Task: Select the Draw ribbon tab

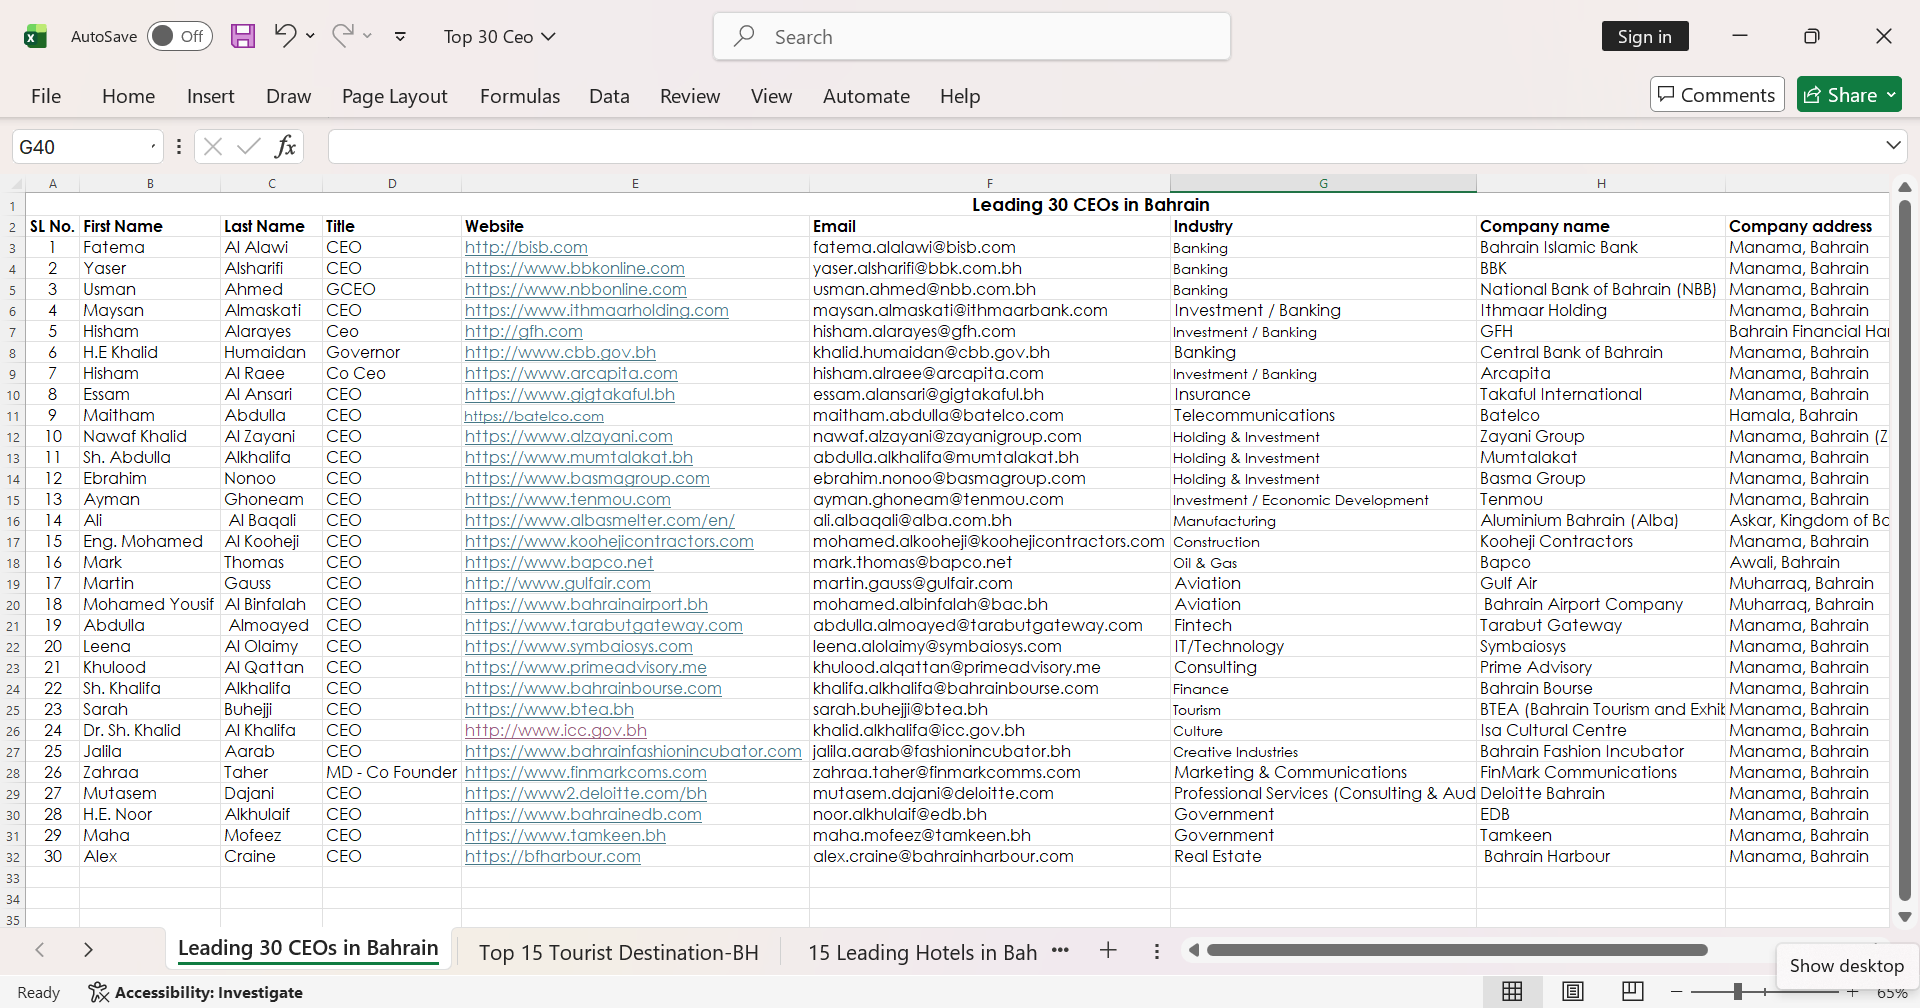Action: pyautogui.click(x=288, y=96)
